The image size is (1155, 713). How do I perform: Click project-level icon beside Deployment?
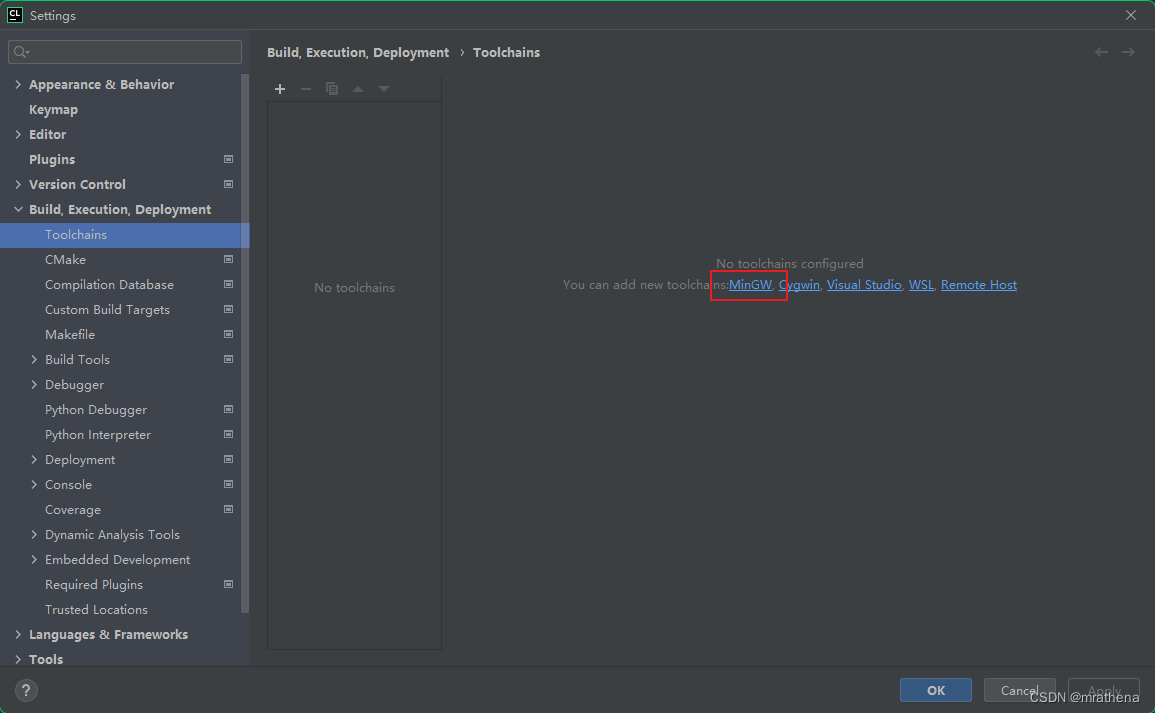tap(228, 460)
